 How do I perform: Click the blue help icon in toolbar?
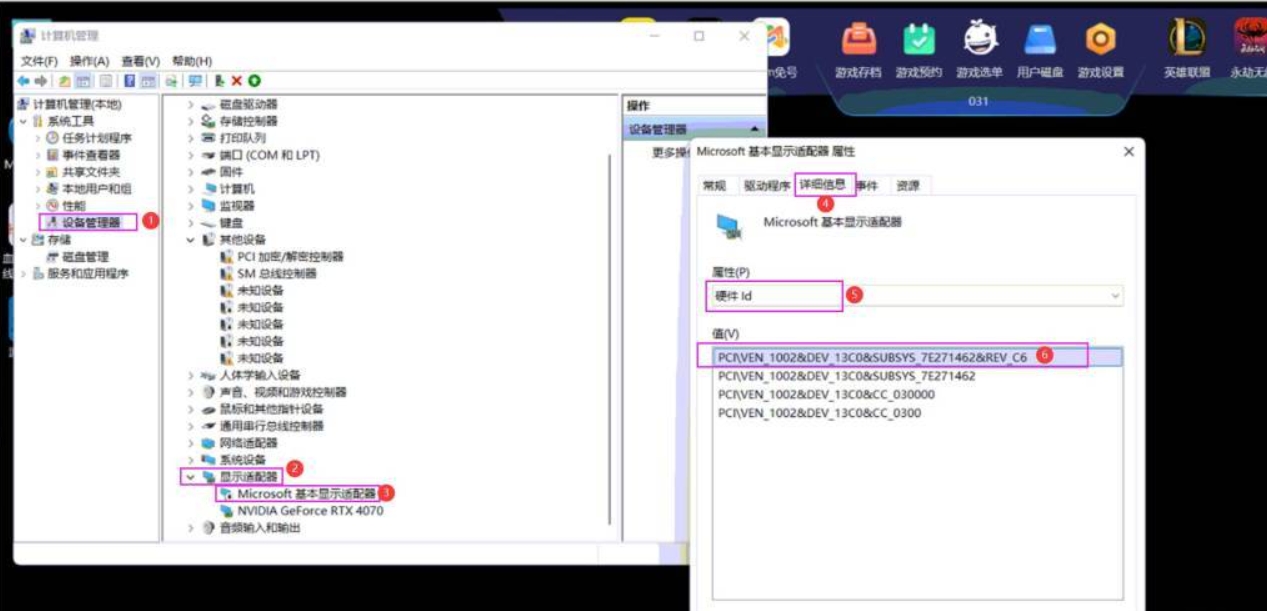click(x=130, y=81)
